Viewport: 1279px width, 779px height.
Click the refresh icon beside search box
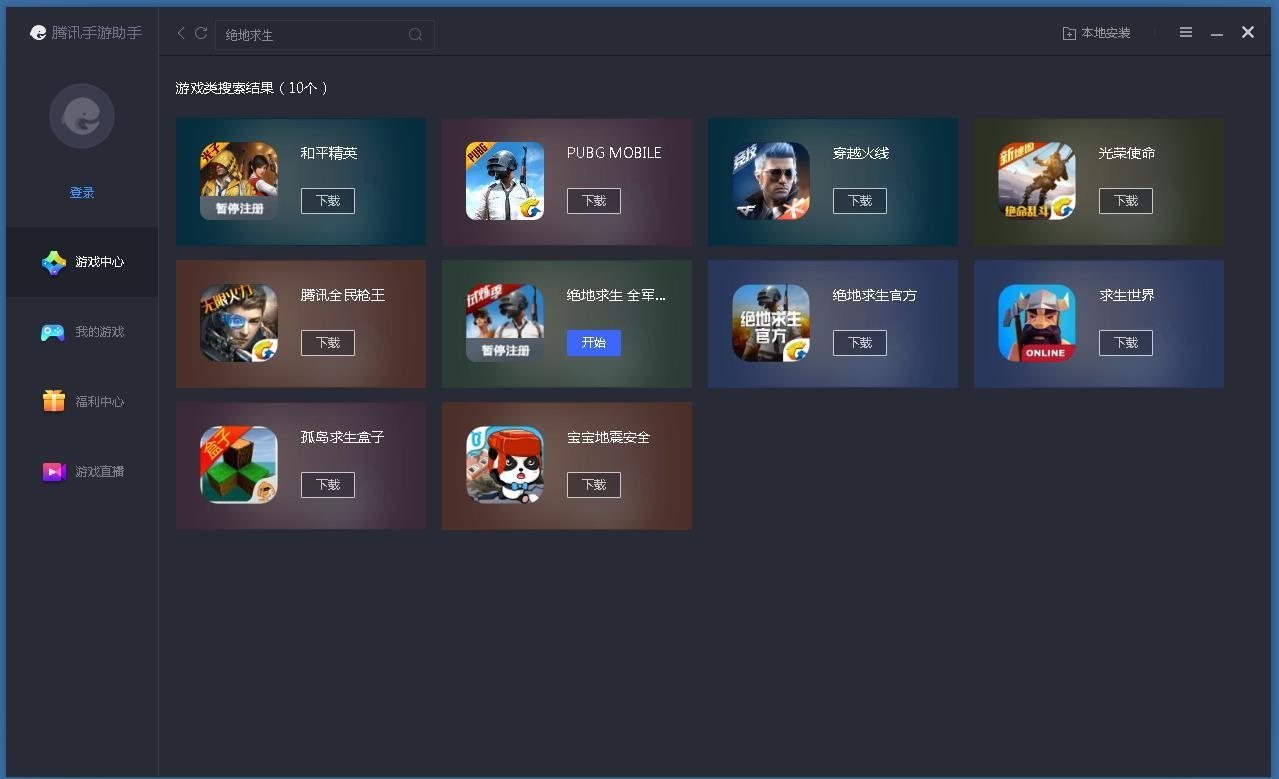(201, 33)
